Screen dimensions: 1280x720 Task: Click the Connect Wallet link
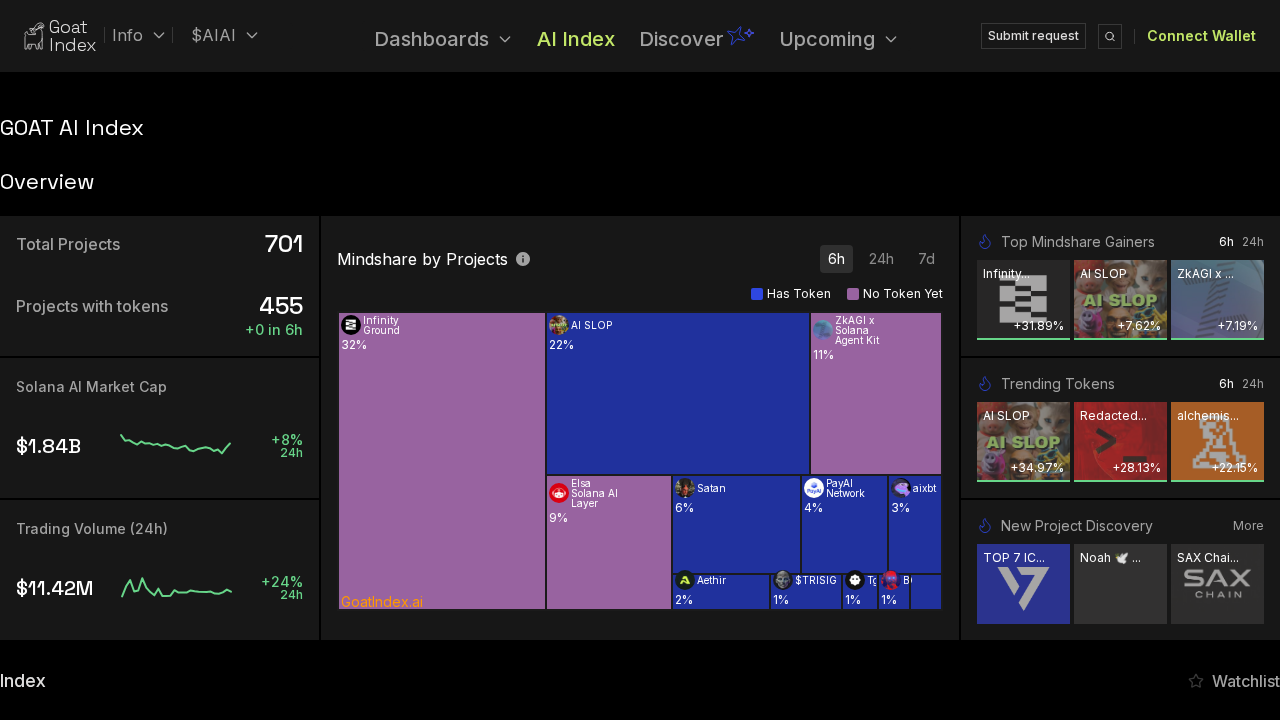(x=1201, y=36)
